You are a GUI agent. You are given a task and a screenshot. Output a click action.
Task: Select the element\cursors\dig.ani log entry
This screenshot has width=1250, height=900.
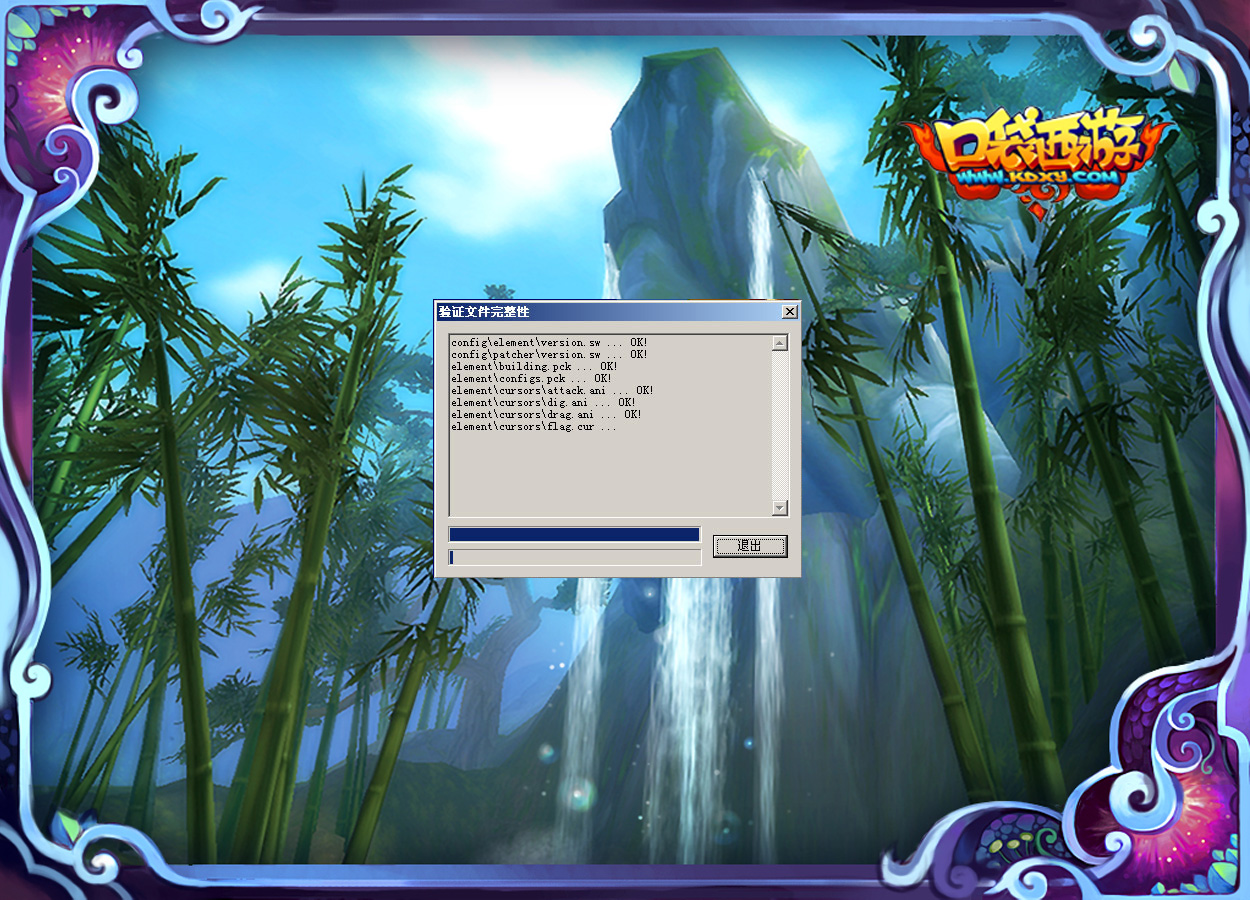pyautogui.click(x=542, y=403)
